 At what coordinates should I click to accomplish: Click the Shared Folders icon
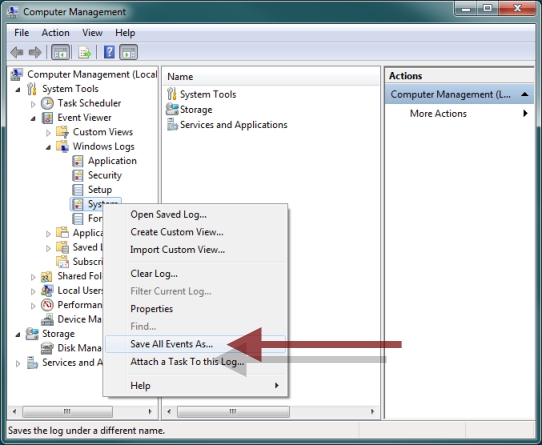coord(47,276)
